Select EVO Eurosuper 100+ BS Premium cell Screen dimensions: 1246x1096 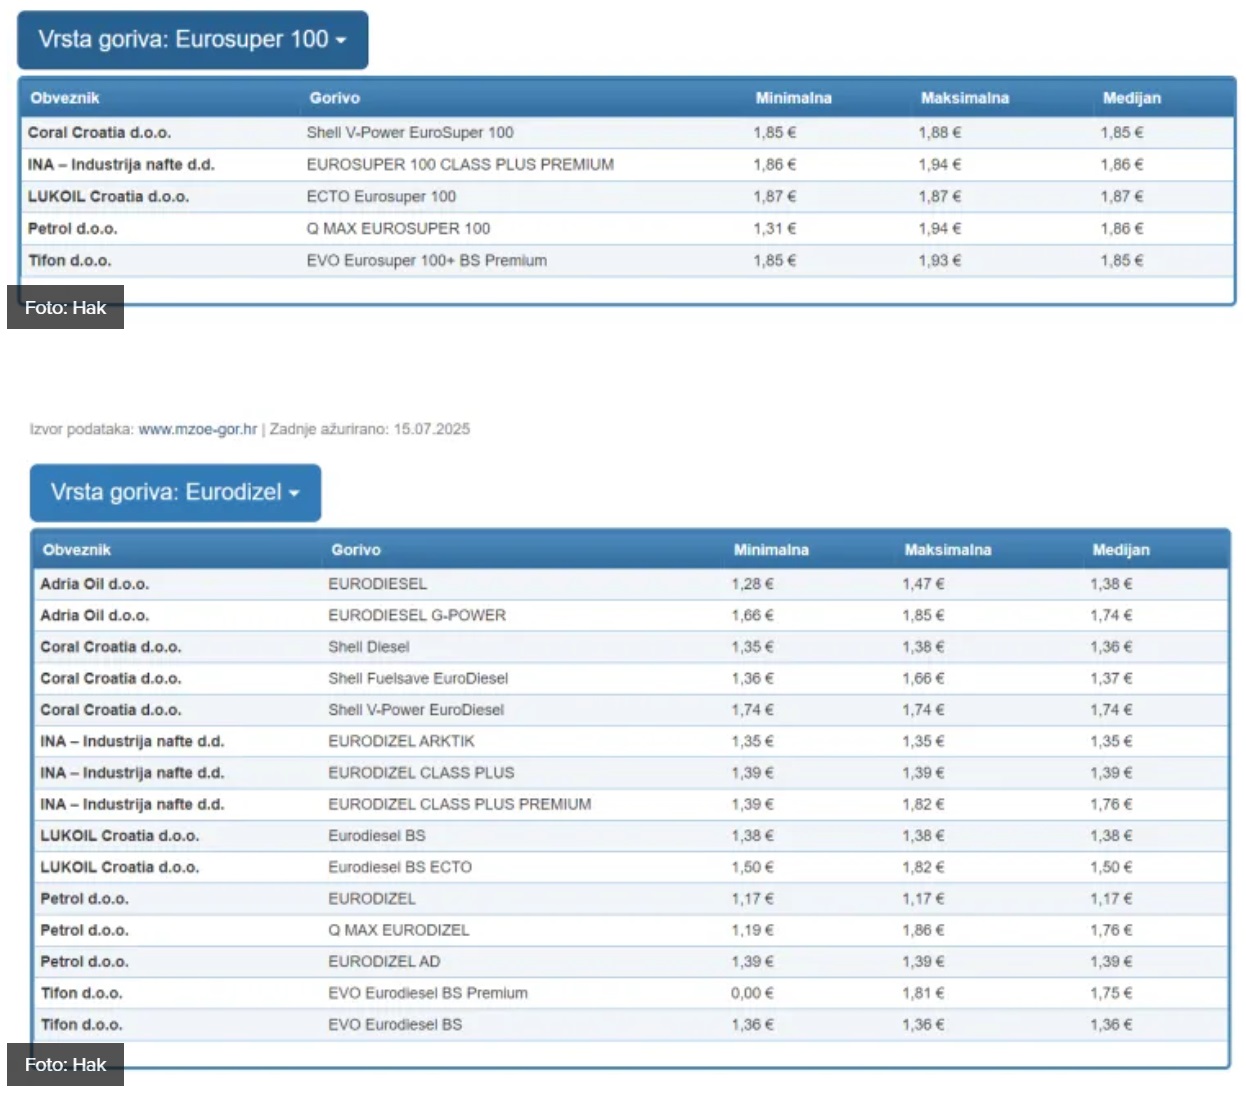click(x=426, y=260)
